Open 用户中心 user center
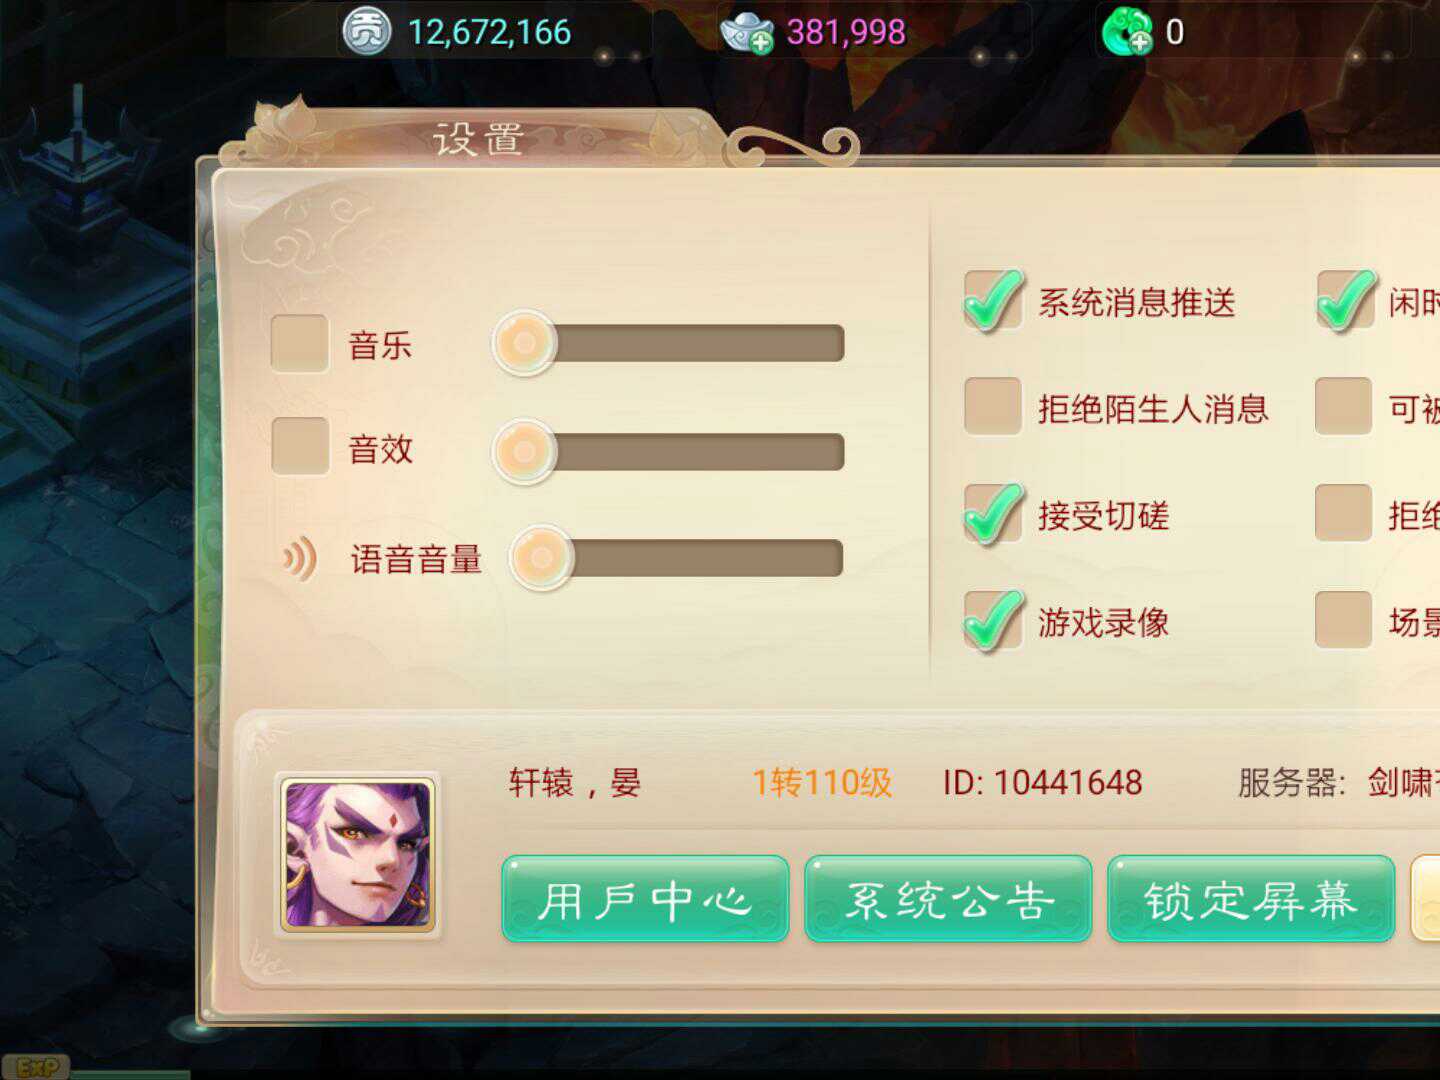 [x=645, y=899]
